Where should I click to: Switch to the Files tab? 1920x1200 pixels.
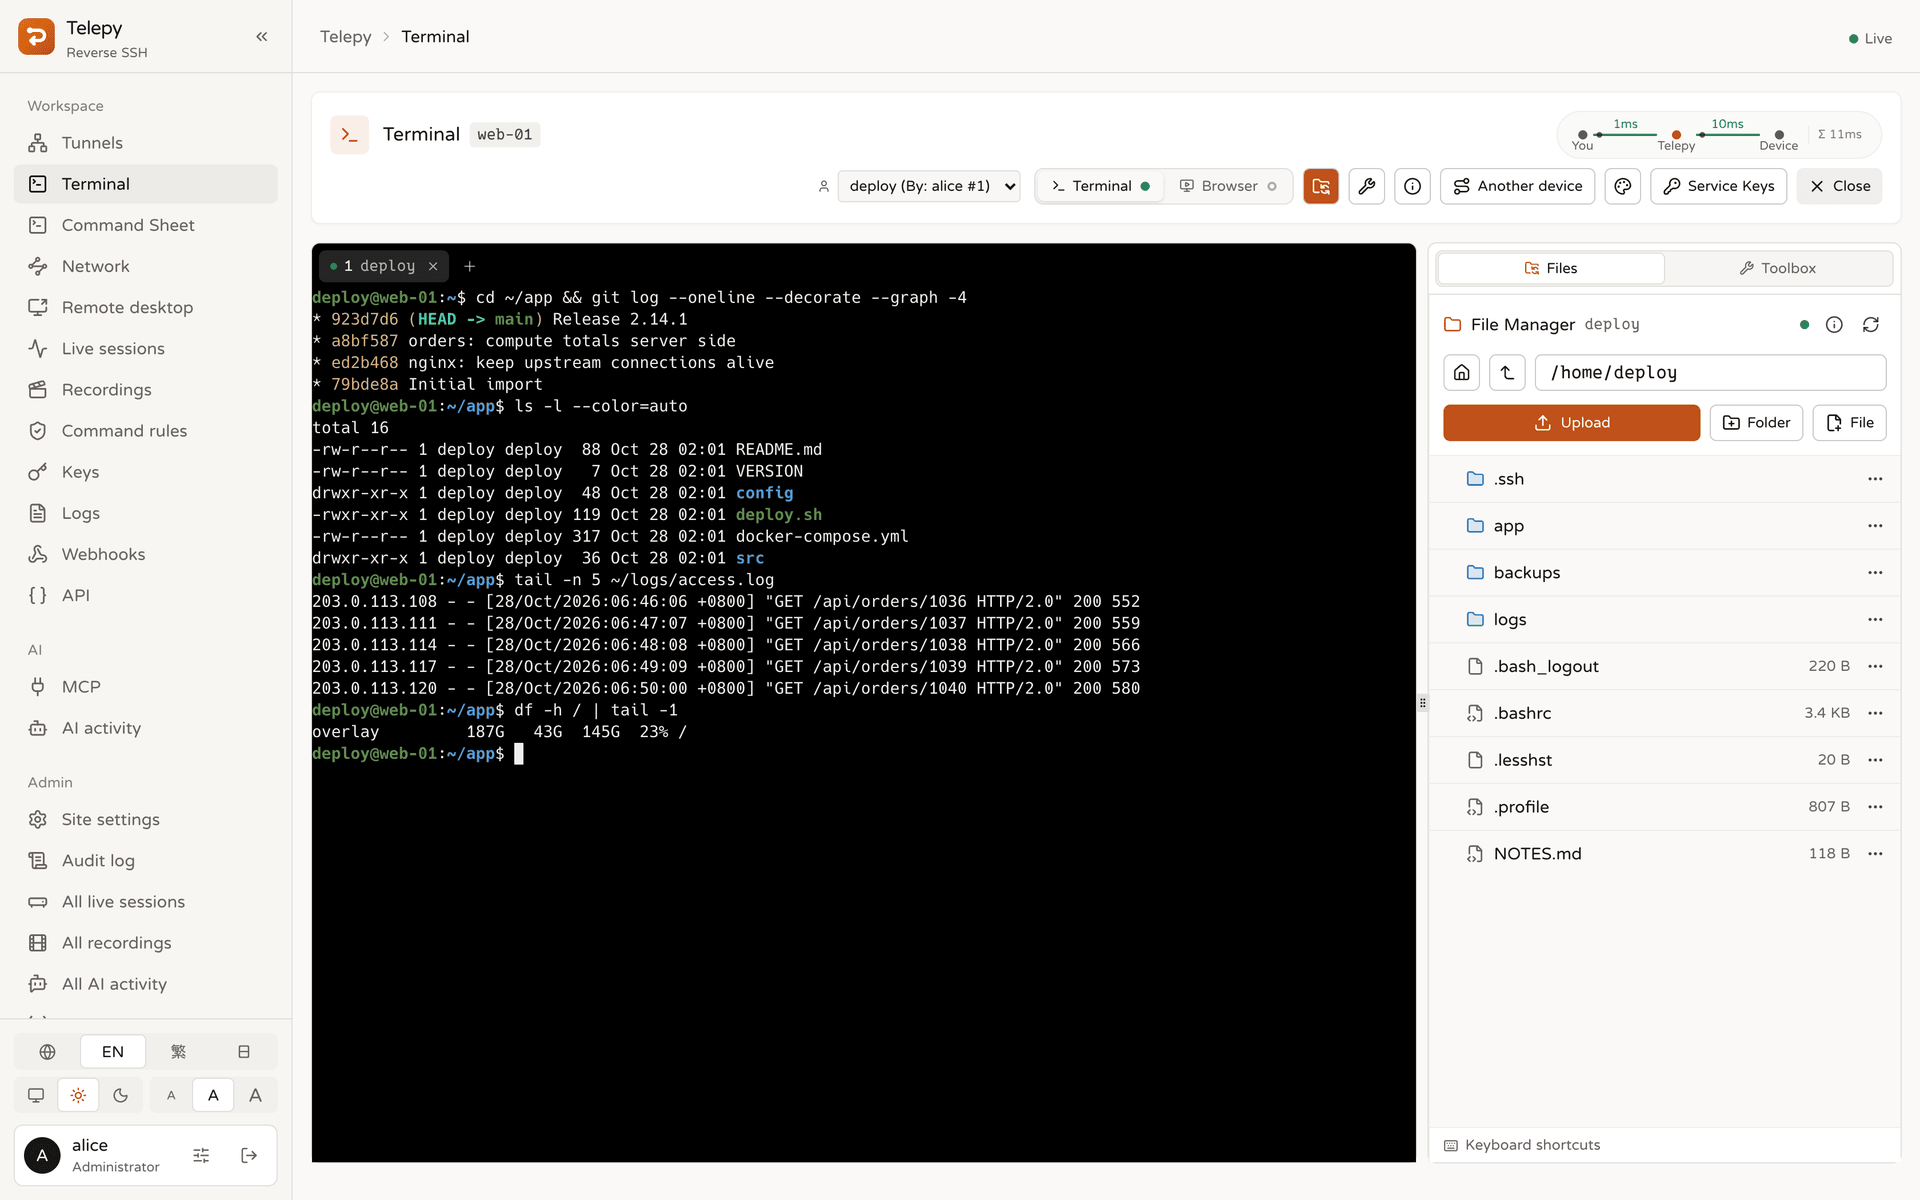click(1551, 268)
